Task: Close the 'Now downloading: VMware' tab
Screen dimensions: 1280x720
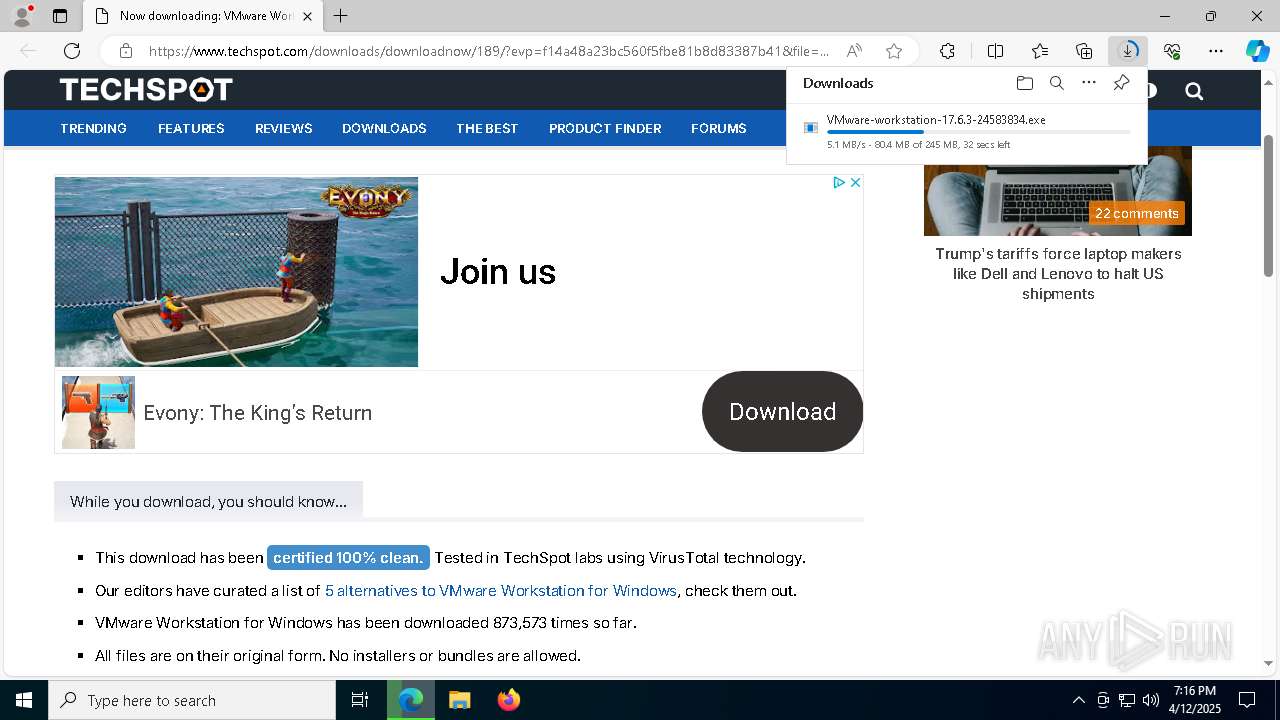Action: point(308,16)
